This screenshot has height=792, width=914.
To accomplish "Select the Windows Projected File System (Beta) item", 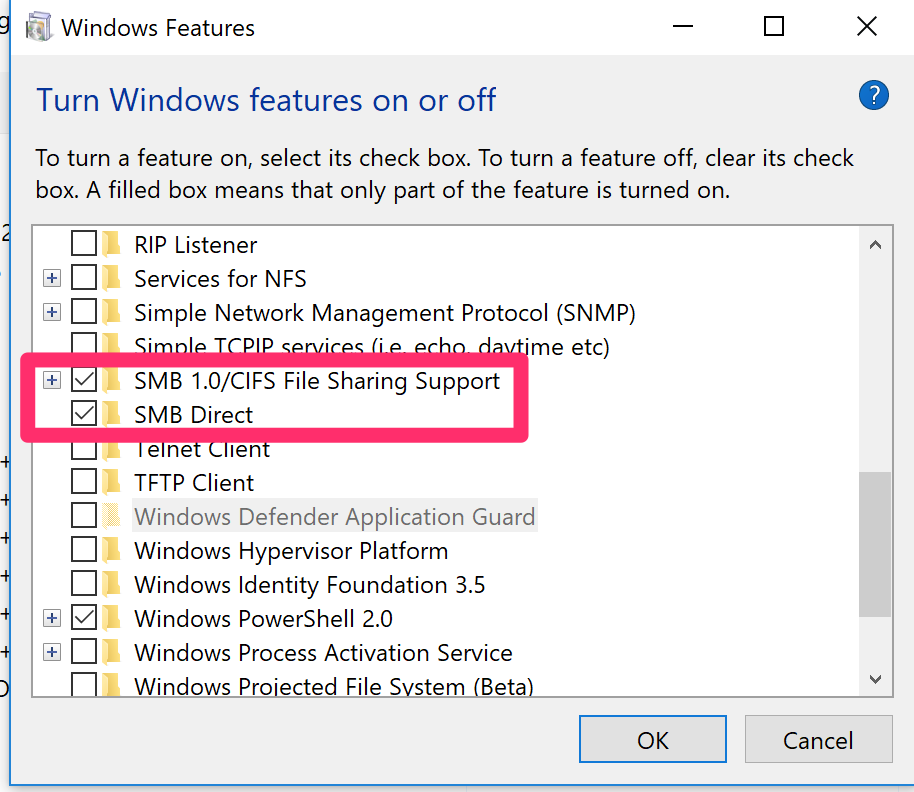I will click(333, 686).
